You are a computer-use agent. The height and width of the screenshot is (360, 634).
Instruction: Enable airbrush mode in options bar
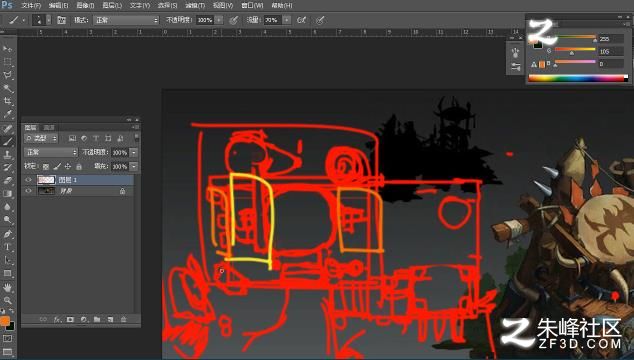(302, 20)
